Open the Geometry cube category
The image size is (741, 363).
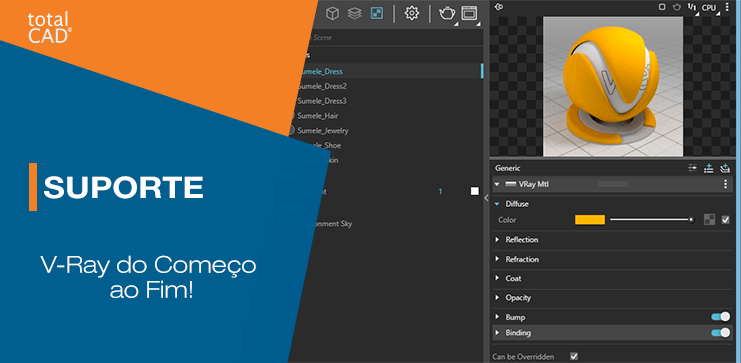[333, 13]
